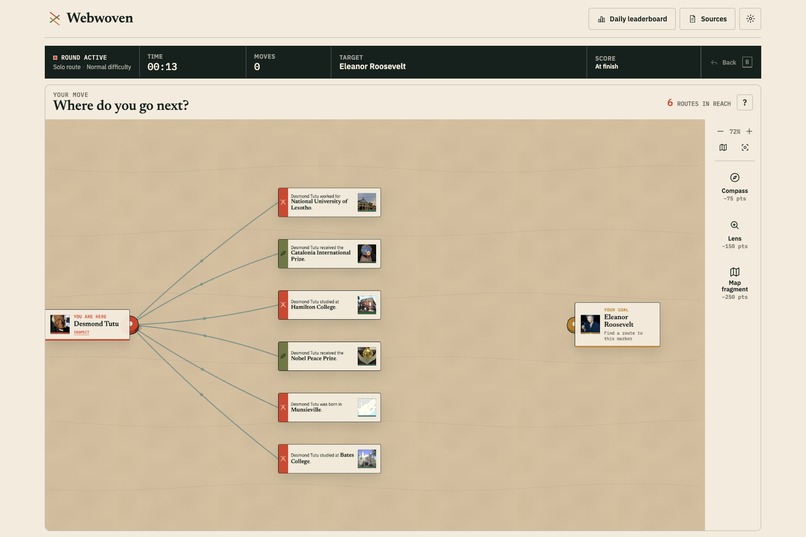Click the red icon on Hamilton College card

pyautogui.click(x=283, y=305)
